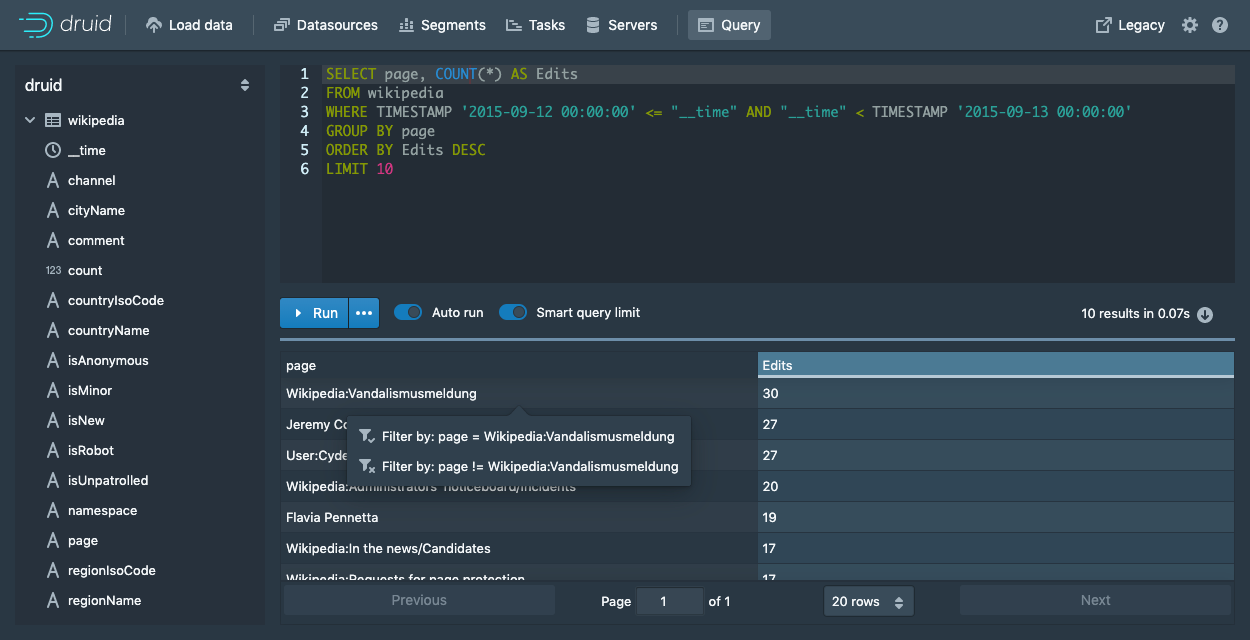Open the Load data view

pos(189,25)
